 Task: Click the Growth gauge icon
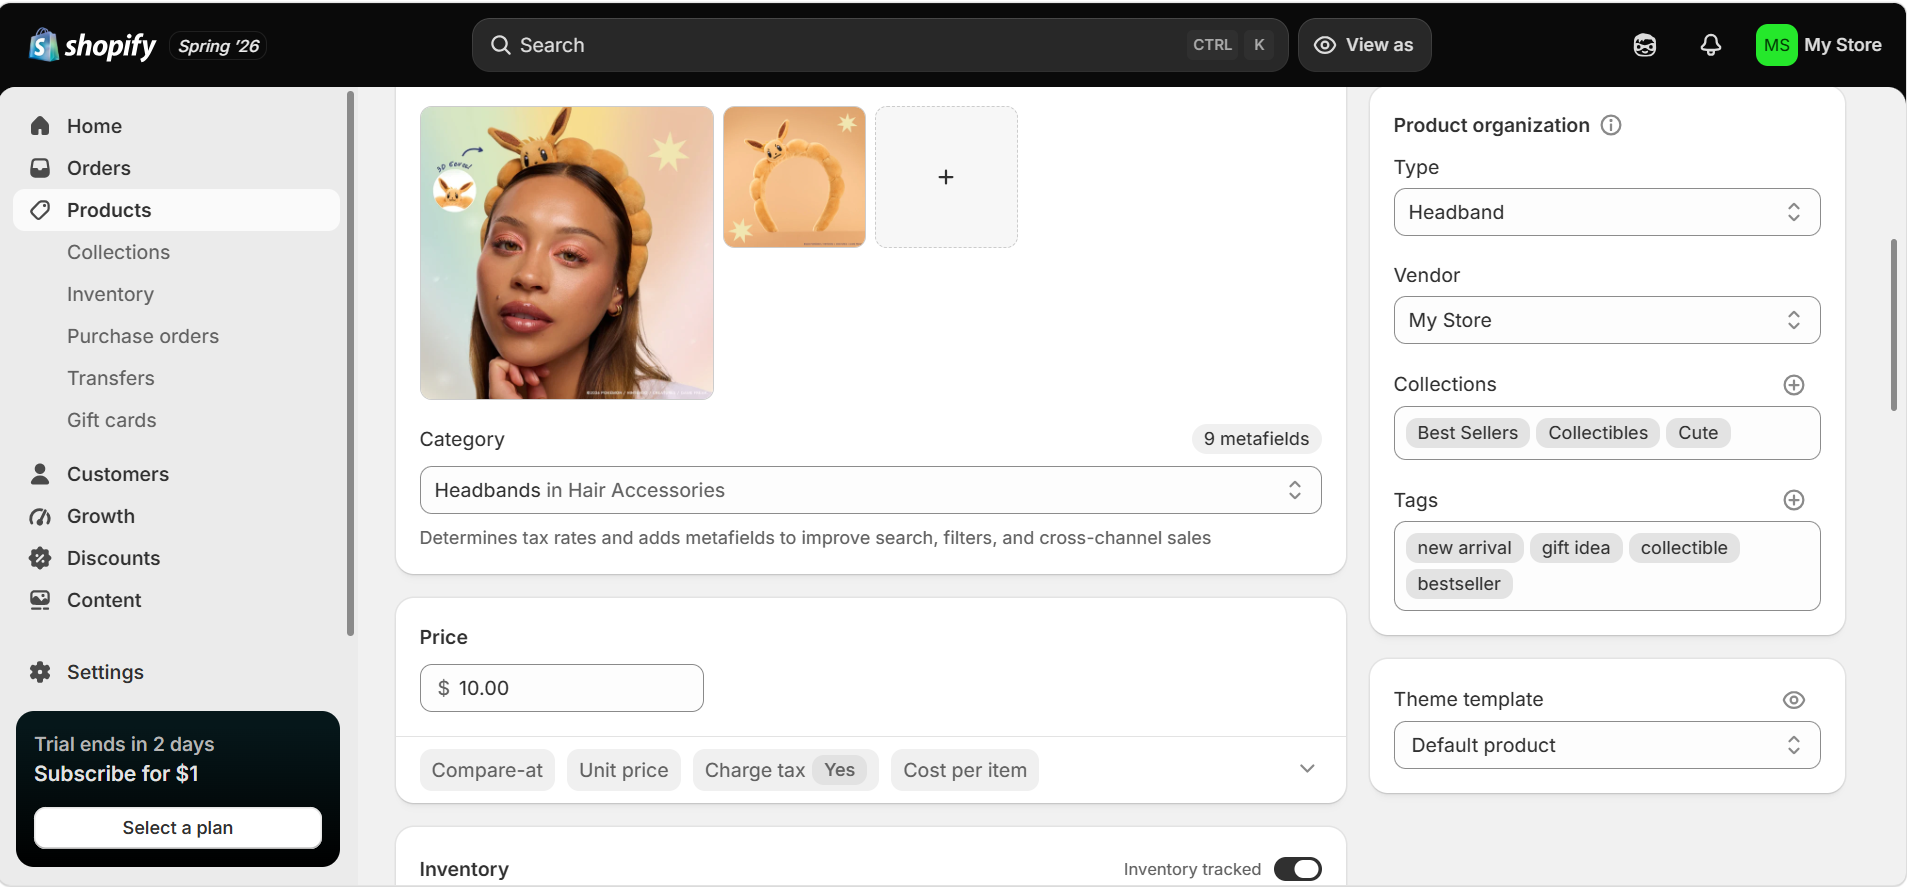point(40,516)
